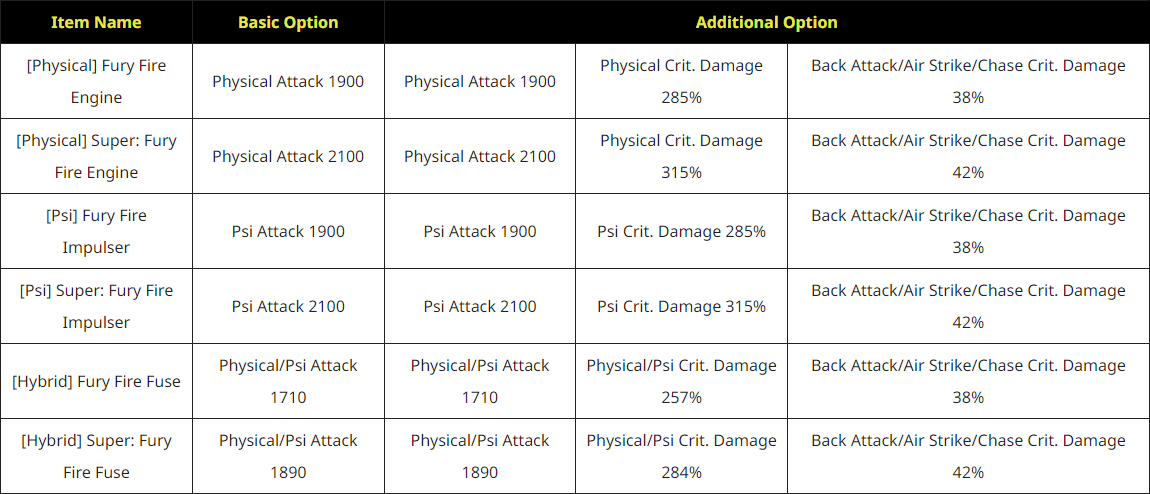Viewport: 1150px width, 494px height.
Task: Click the Basic Option Psi Attack 2100 cell
Action: [288, 306]
